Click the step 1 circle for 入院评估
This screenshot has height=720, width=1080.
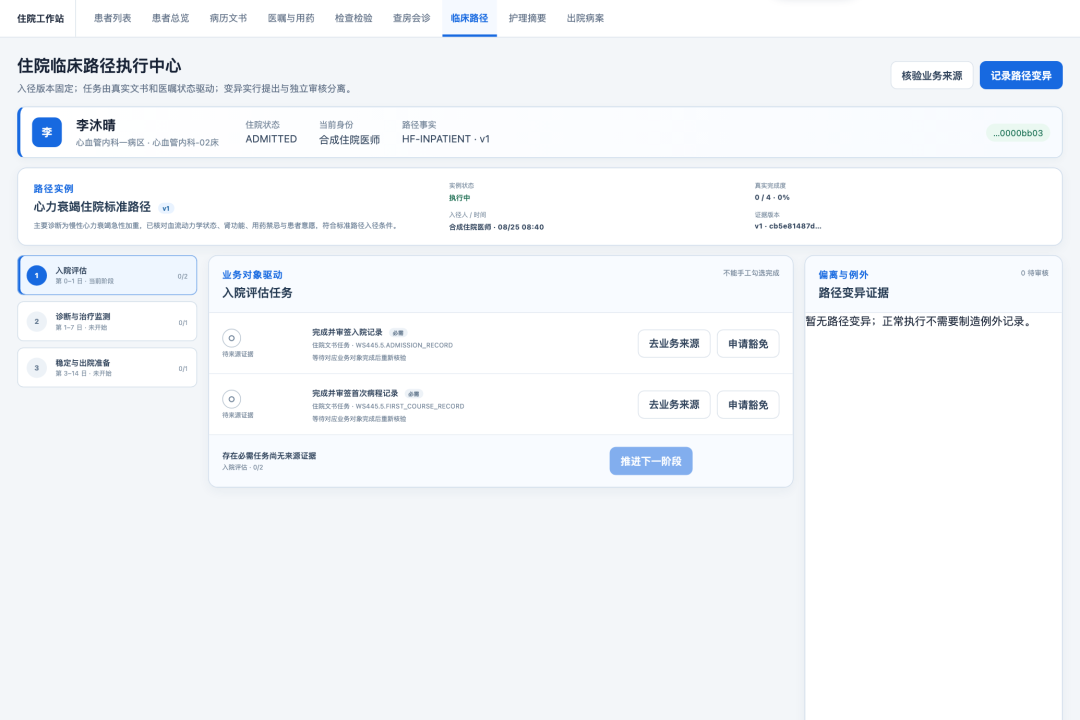tap(37, 276)
